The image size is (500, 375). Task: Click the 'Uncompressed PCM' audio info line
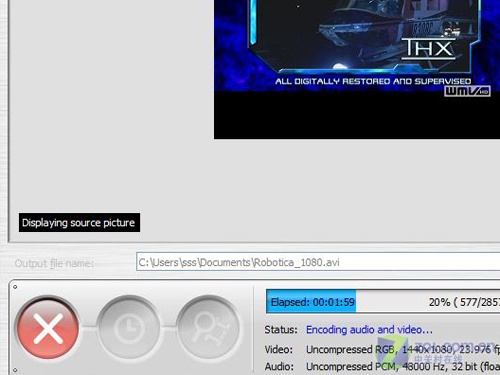403,367
